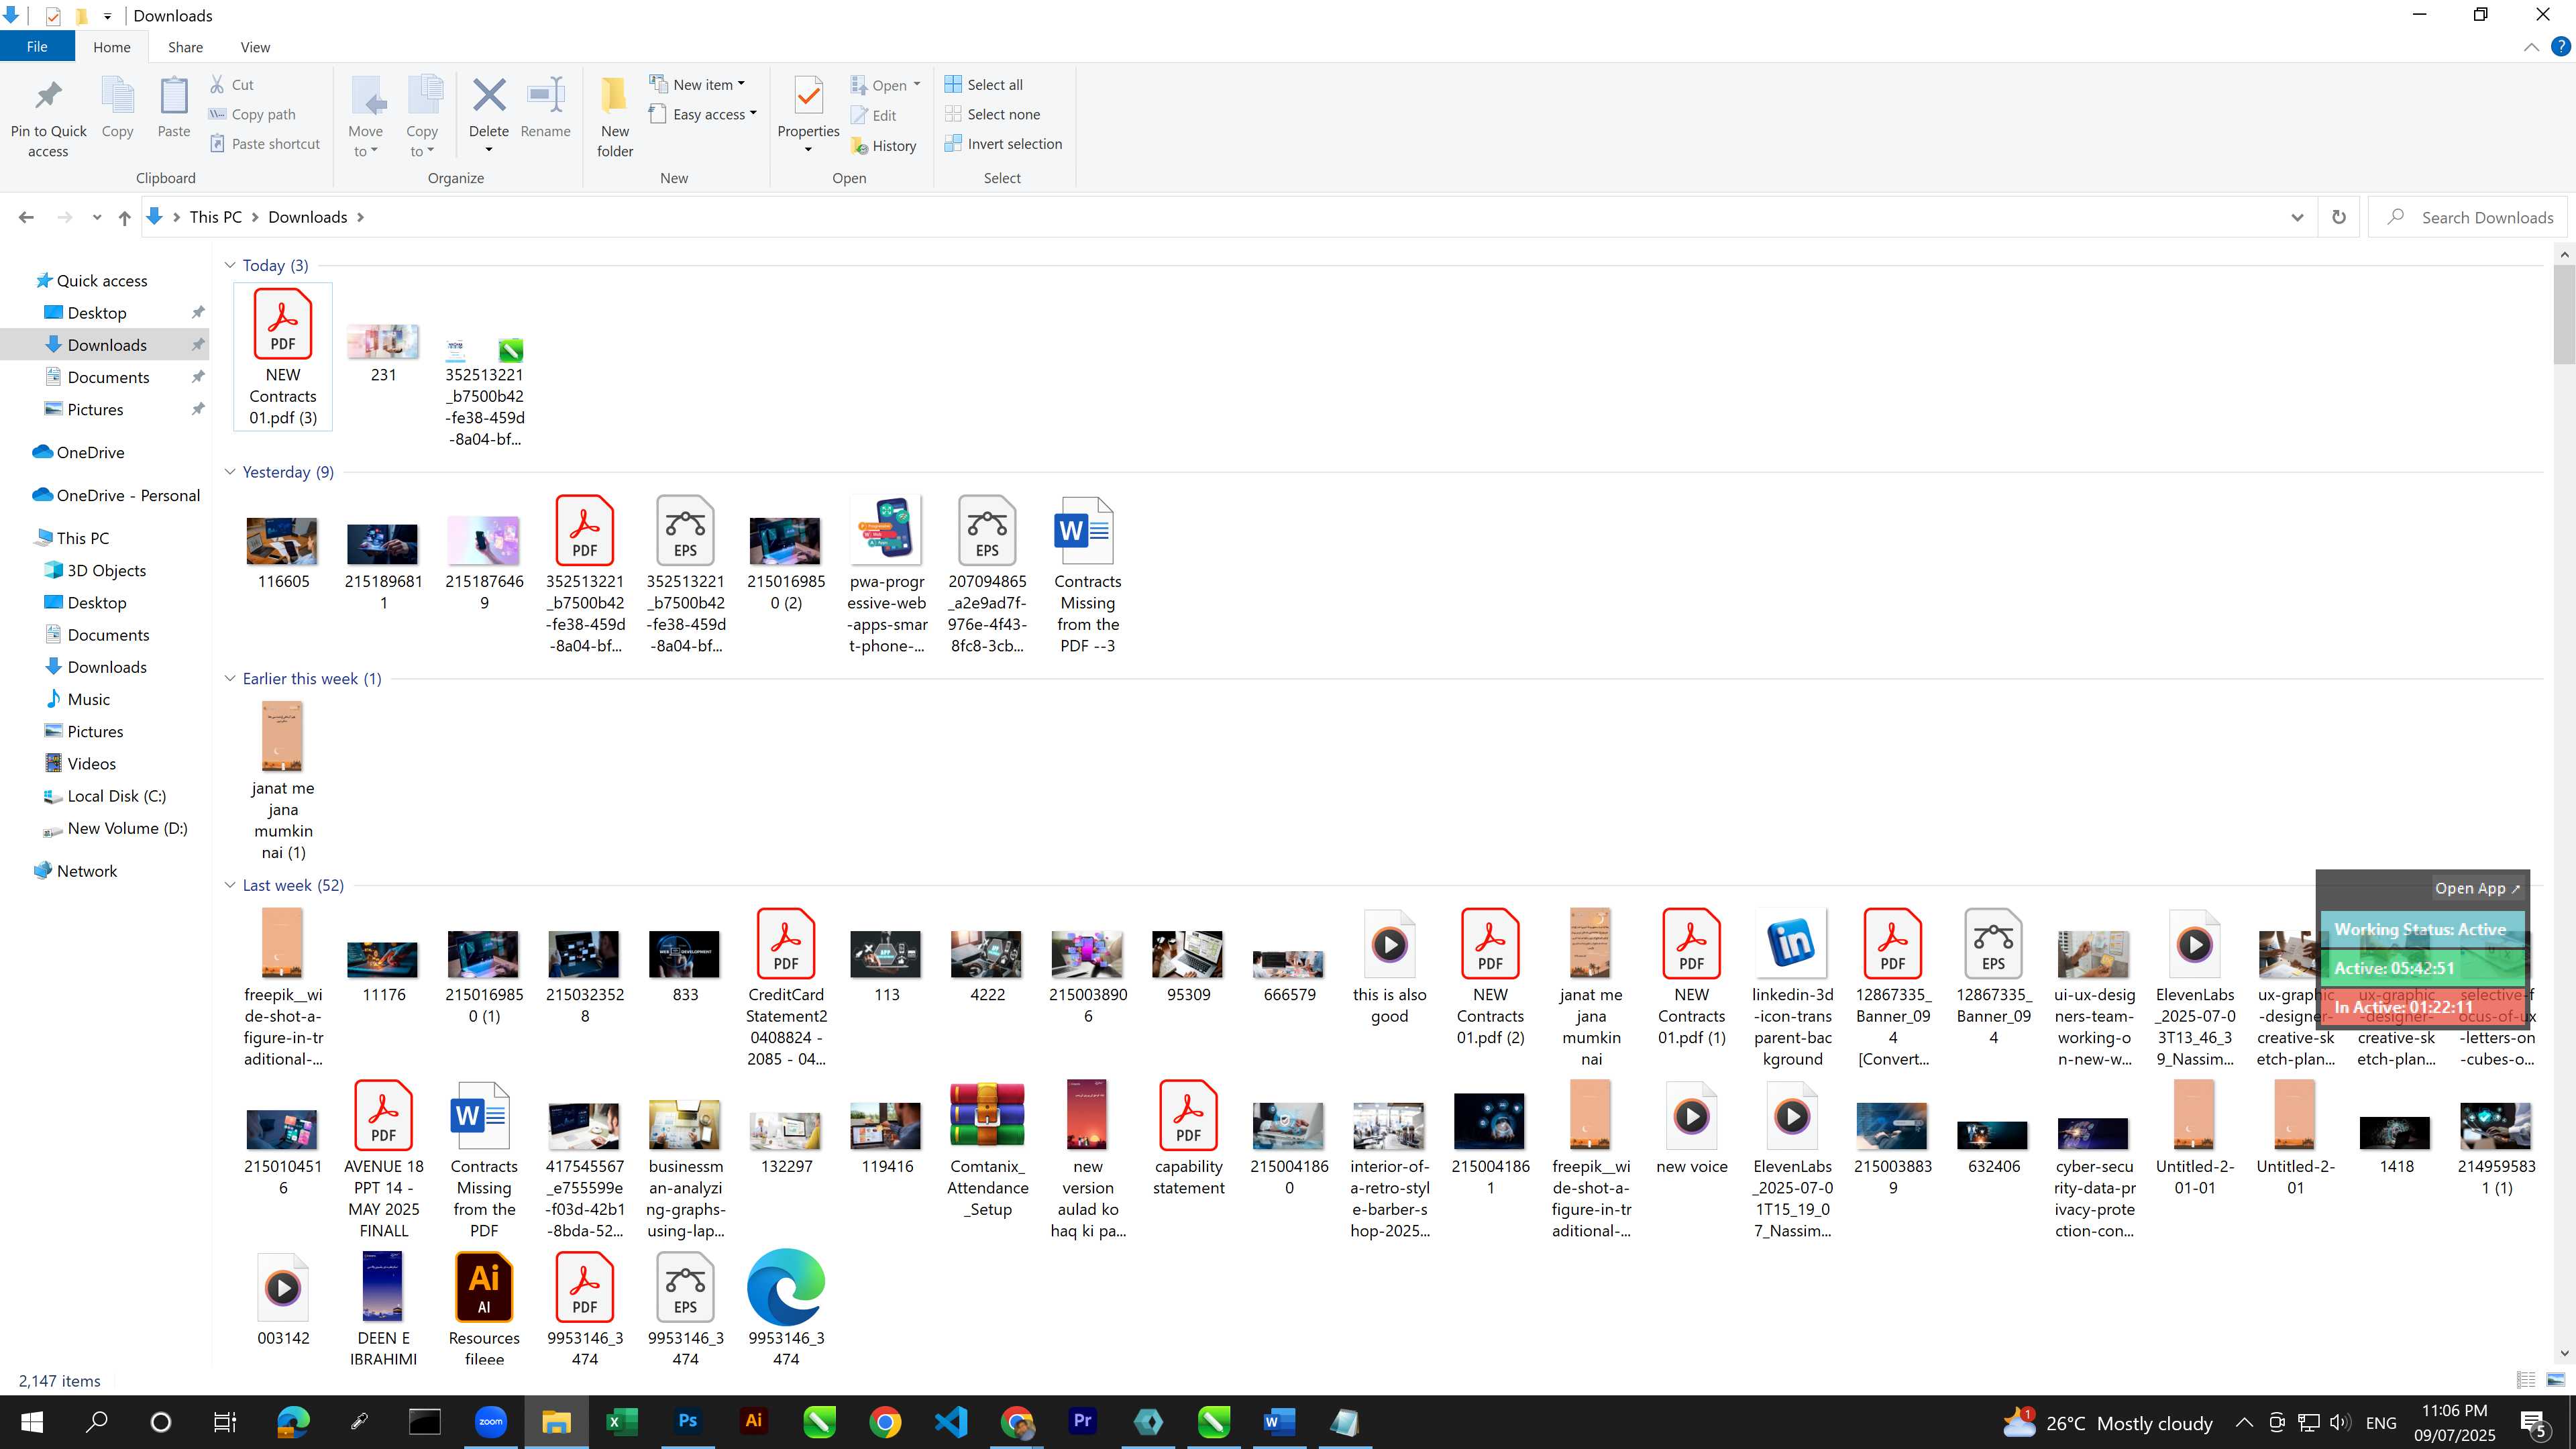Image resolution: width=2576 pixels, height=1449 pixels.
Task: Open New Volume (D:) in sidebar
Action: point(127,828)
